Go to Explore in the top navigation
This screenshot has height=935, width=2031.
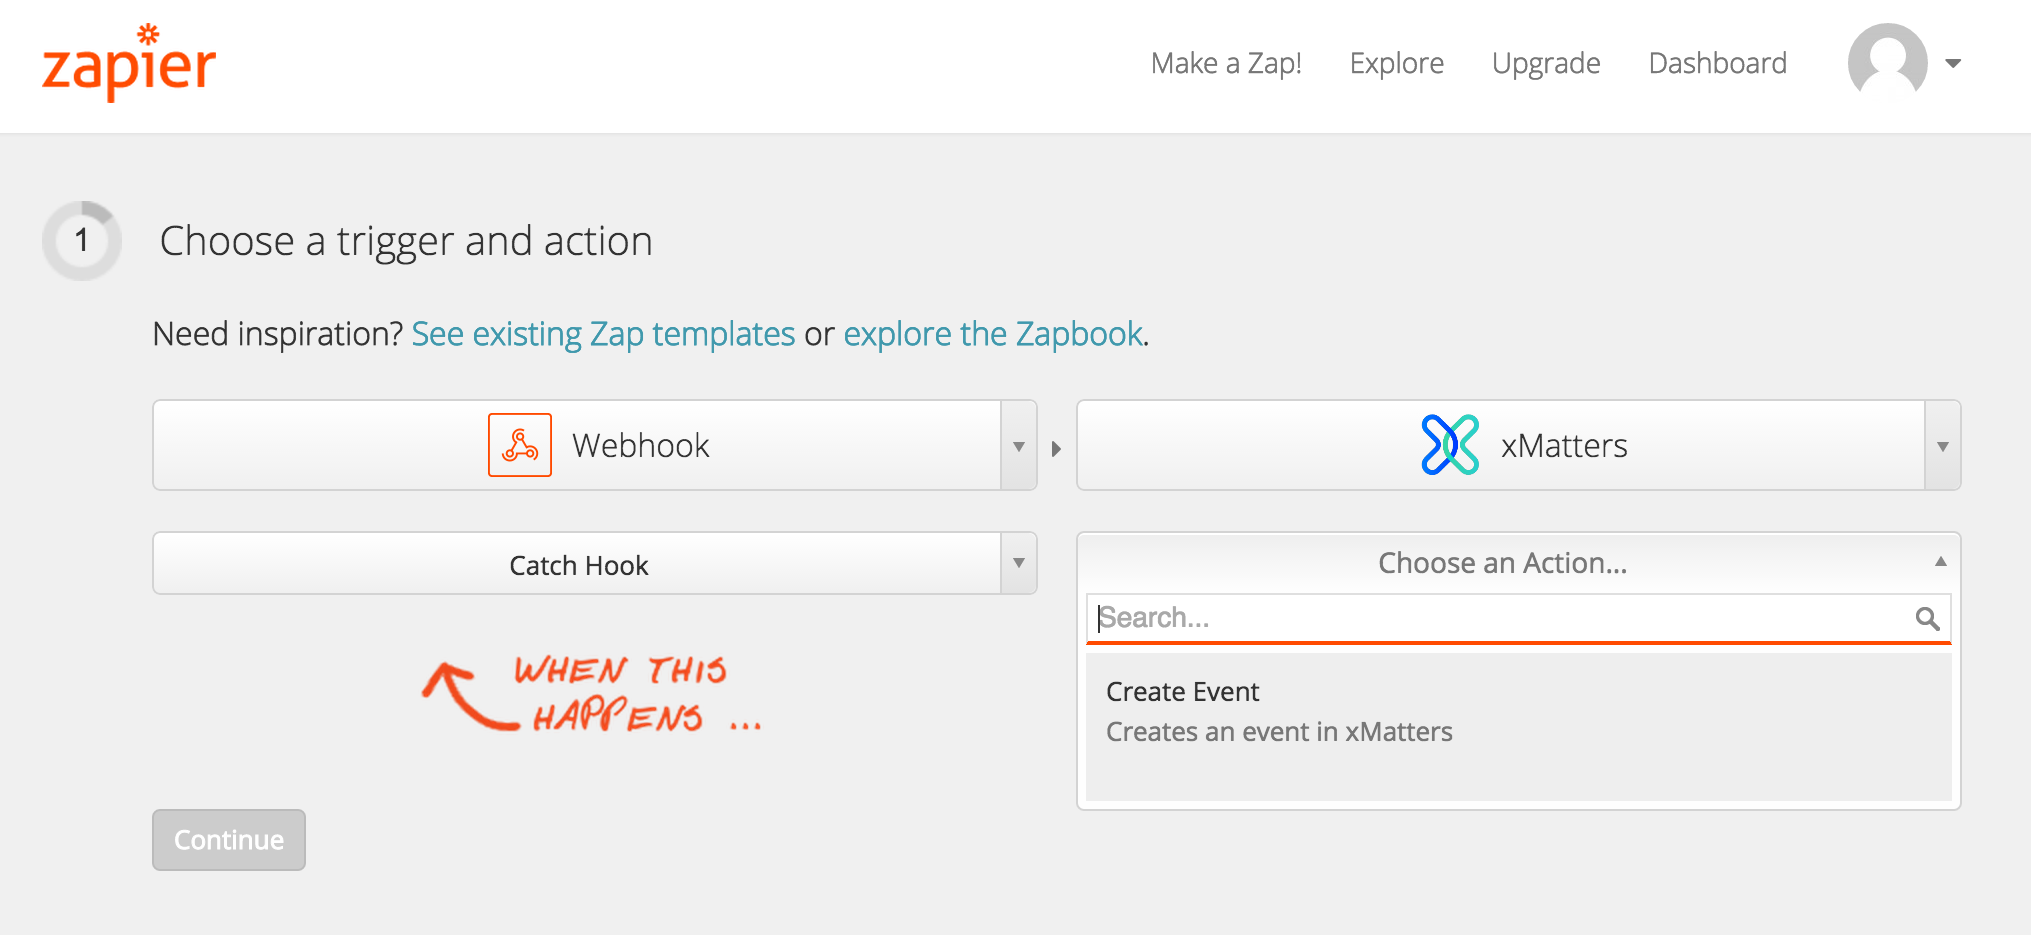[x=1397, y=63]
